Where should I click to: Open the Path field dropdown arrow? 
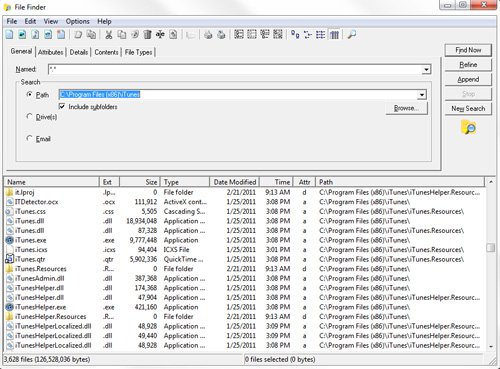point(422,95)
